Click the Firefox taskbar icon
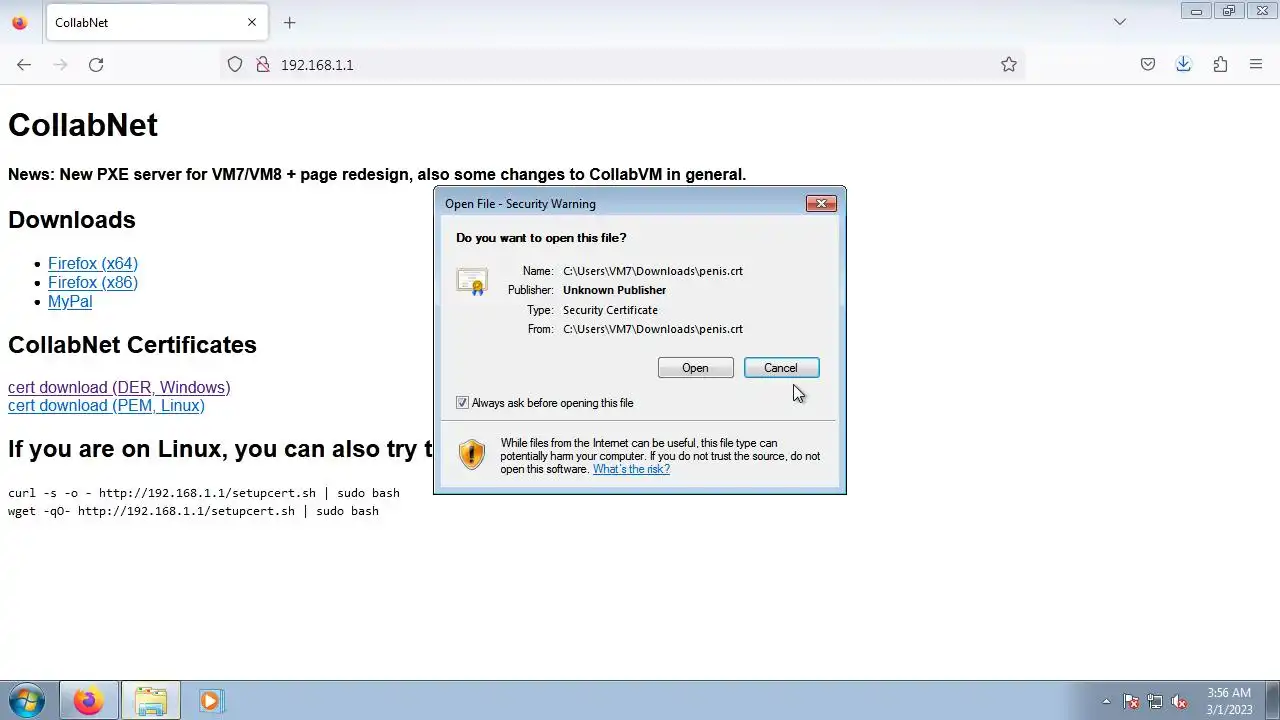Viewport: 1280px width, 720px height. point(88,701)
